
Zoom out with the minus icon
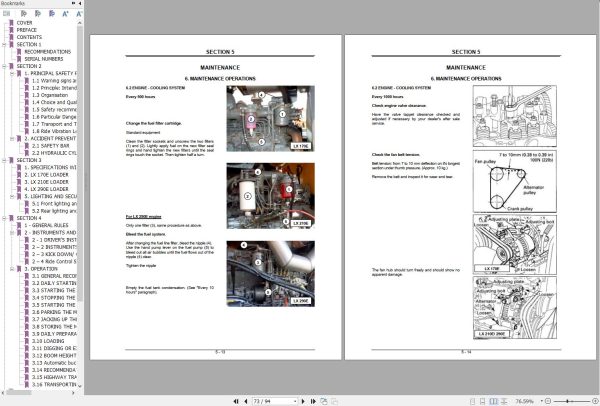point(548,401)
